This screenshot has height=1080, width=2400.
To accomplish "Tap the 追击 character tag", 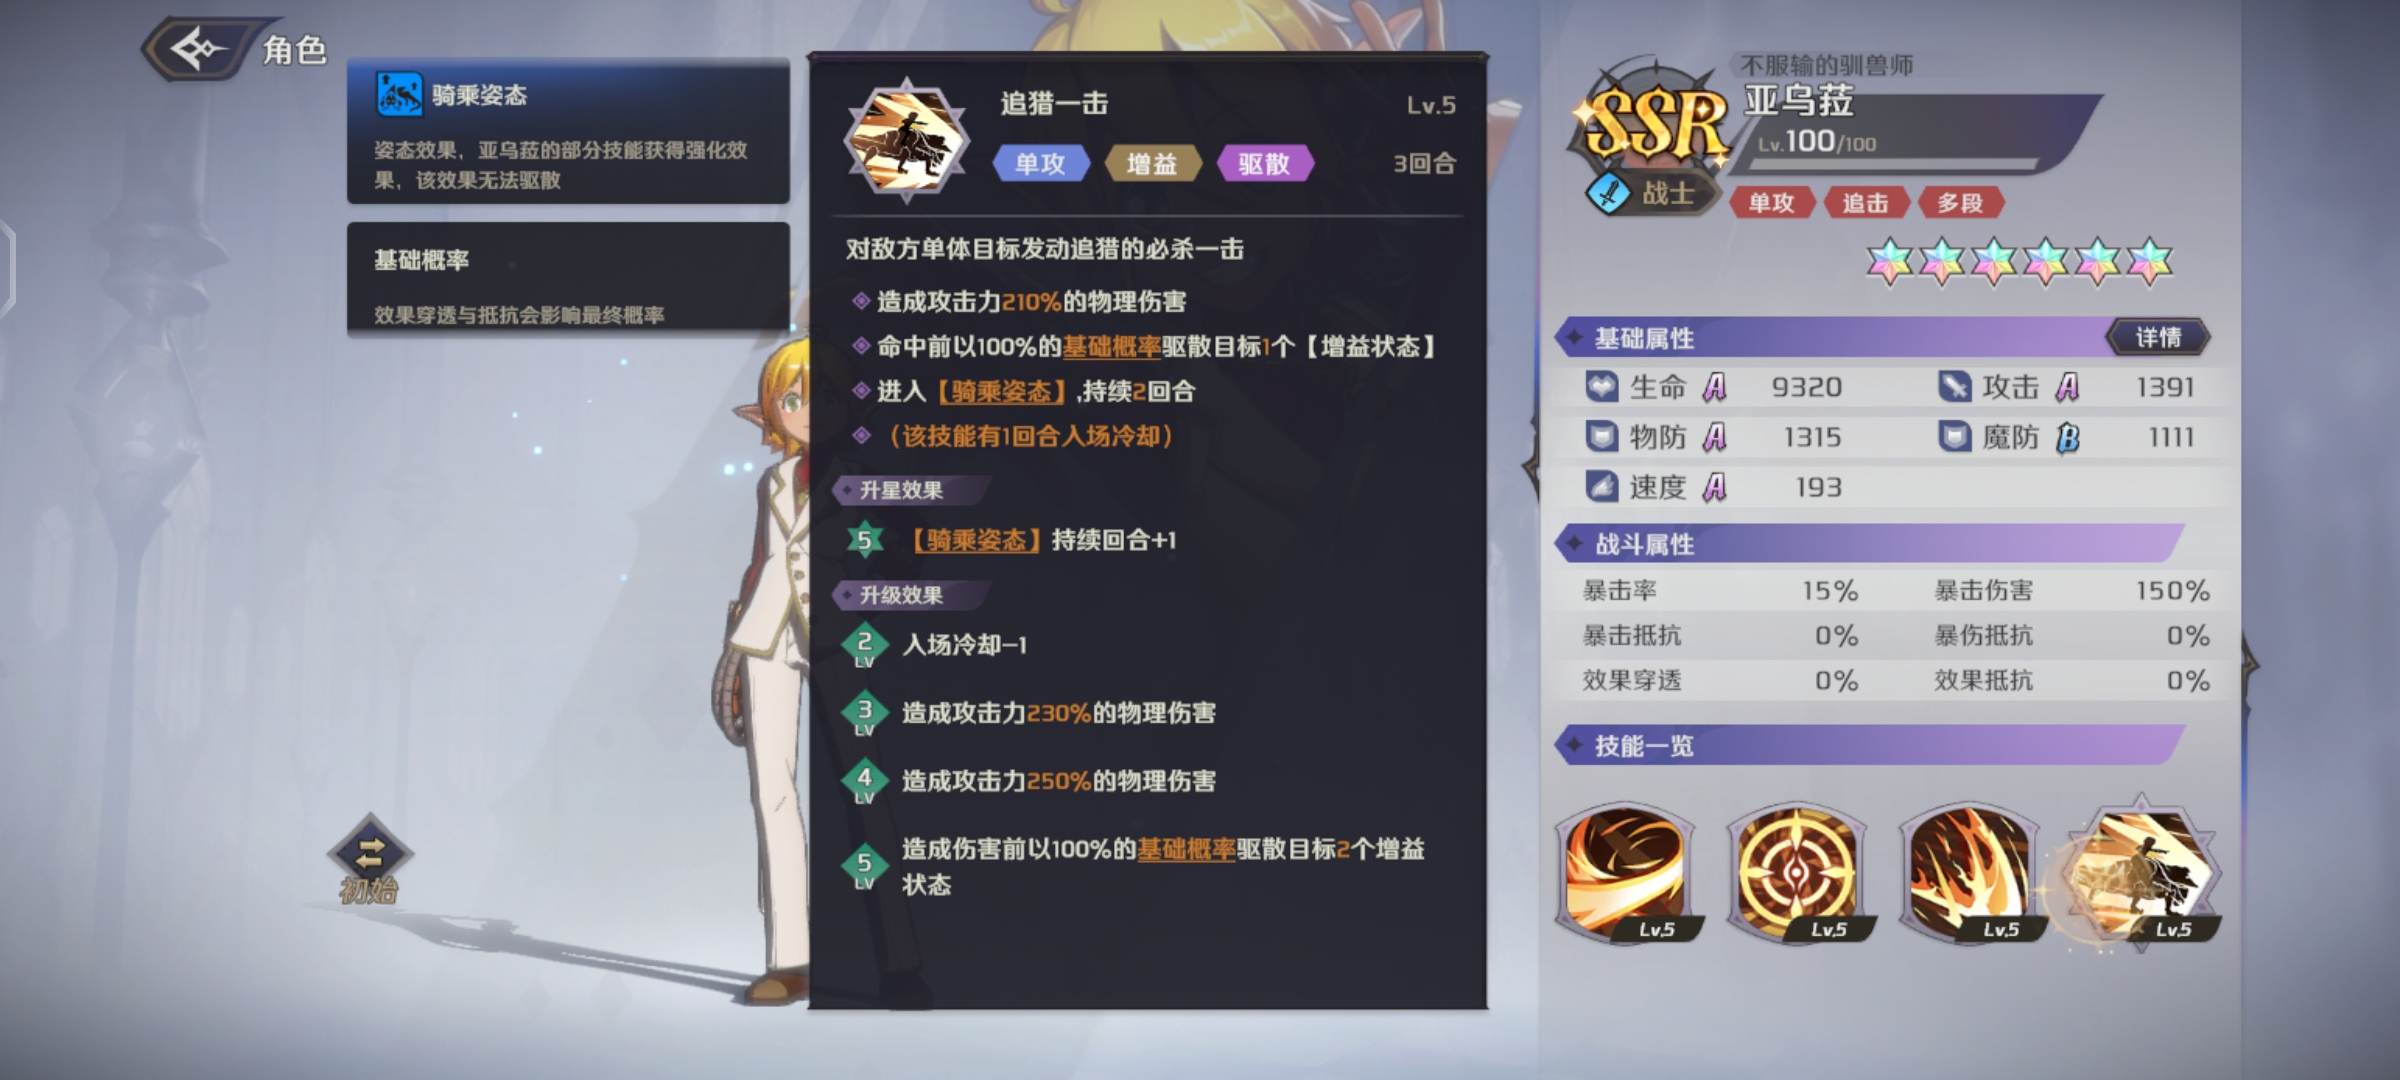I will click(1866, 204).
